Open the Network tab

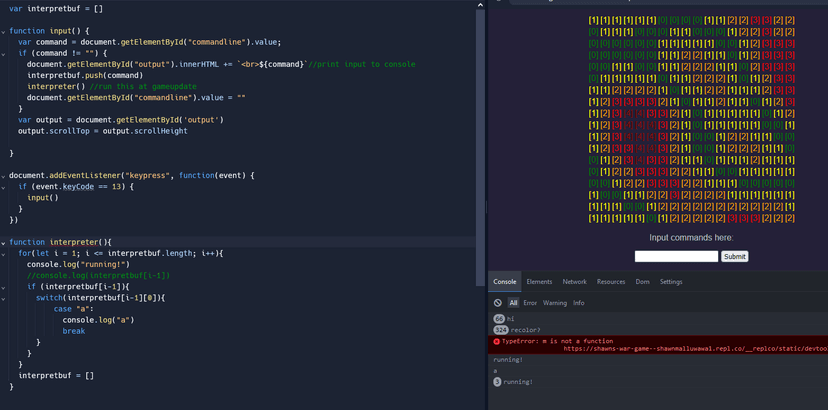tap(574, 282)
